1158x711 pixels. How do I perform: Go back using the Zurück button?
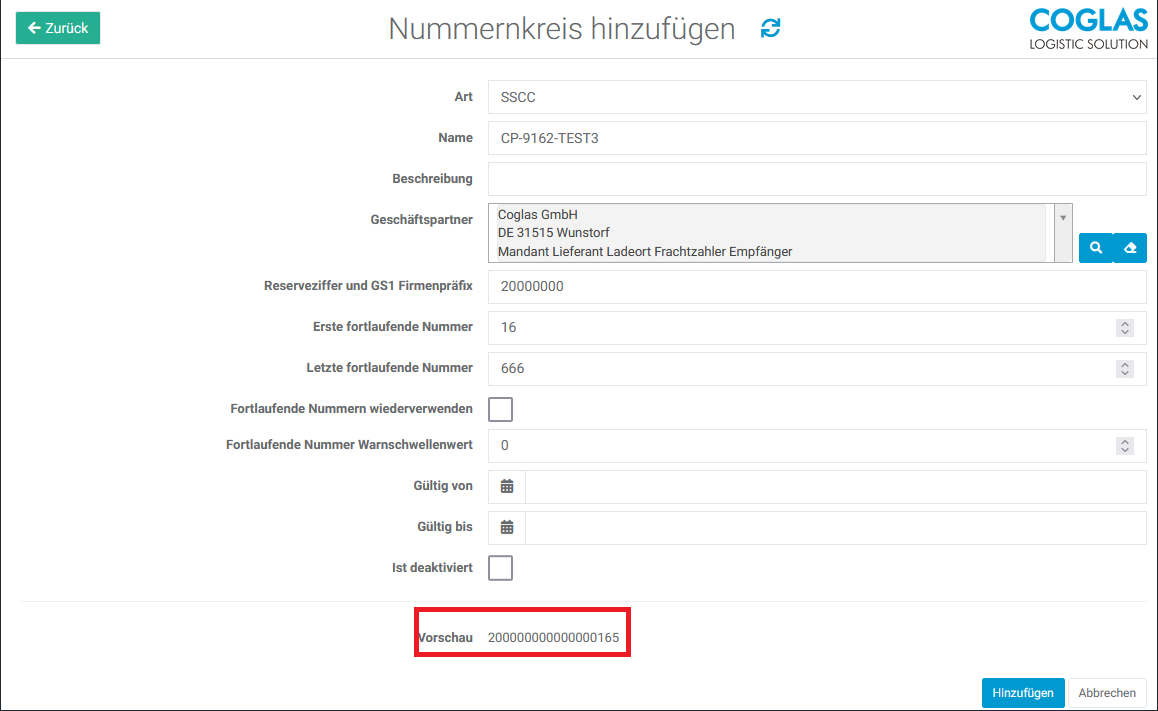coord(58,28)
